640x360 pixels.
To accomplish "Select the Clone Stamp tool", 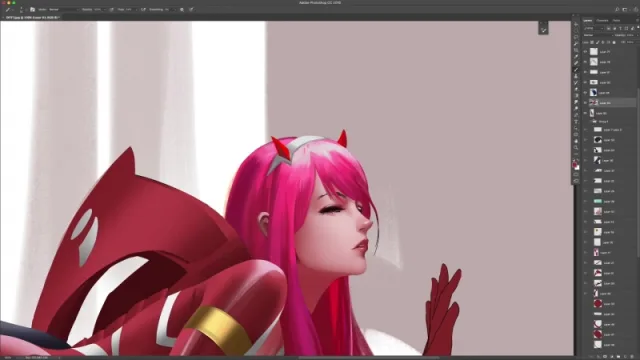I will coord(576,76).
